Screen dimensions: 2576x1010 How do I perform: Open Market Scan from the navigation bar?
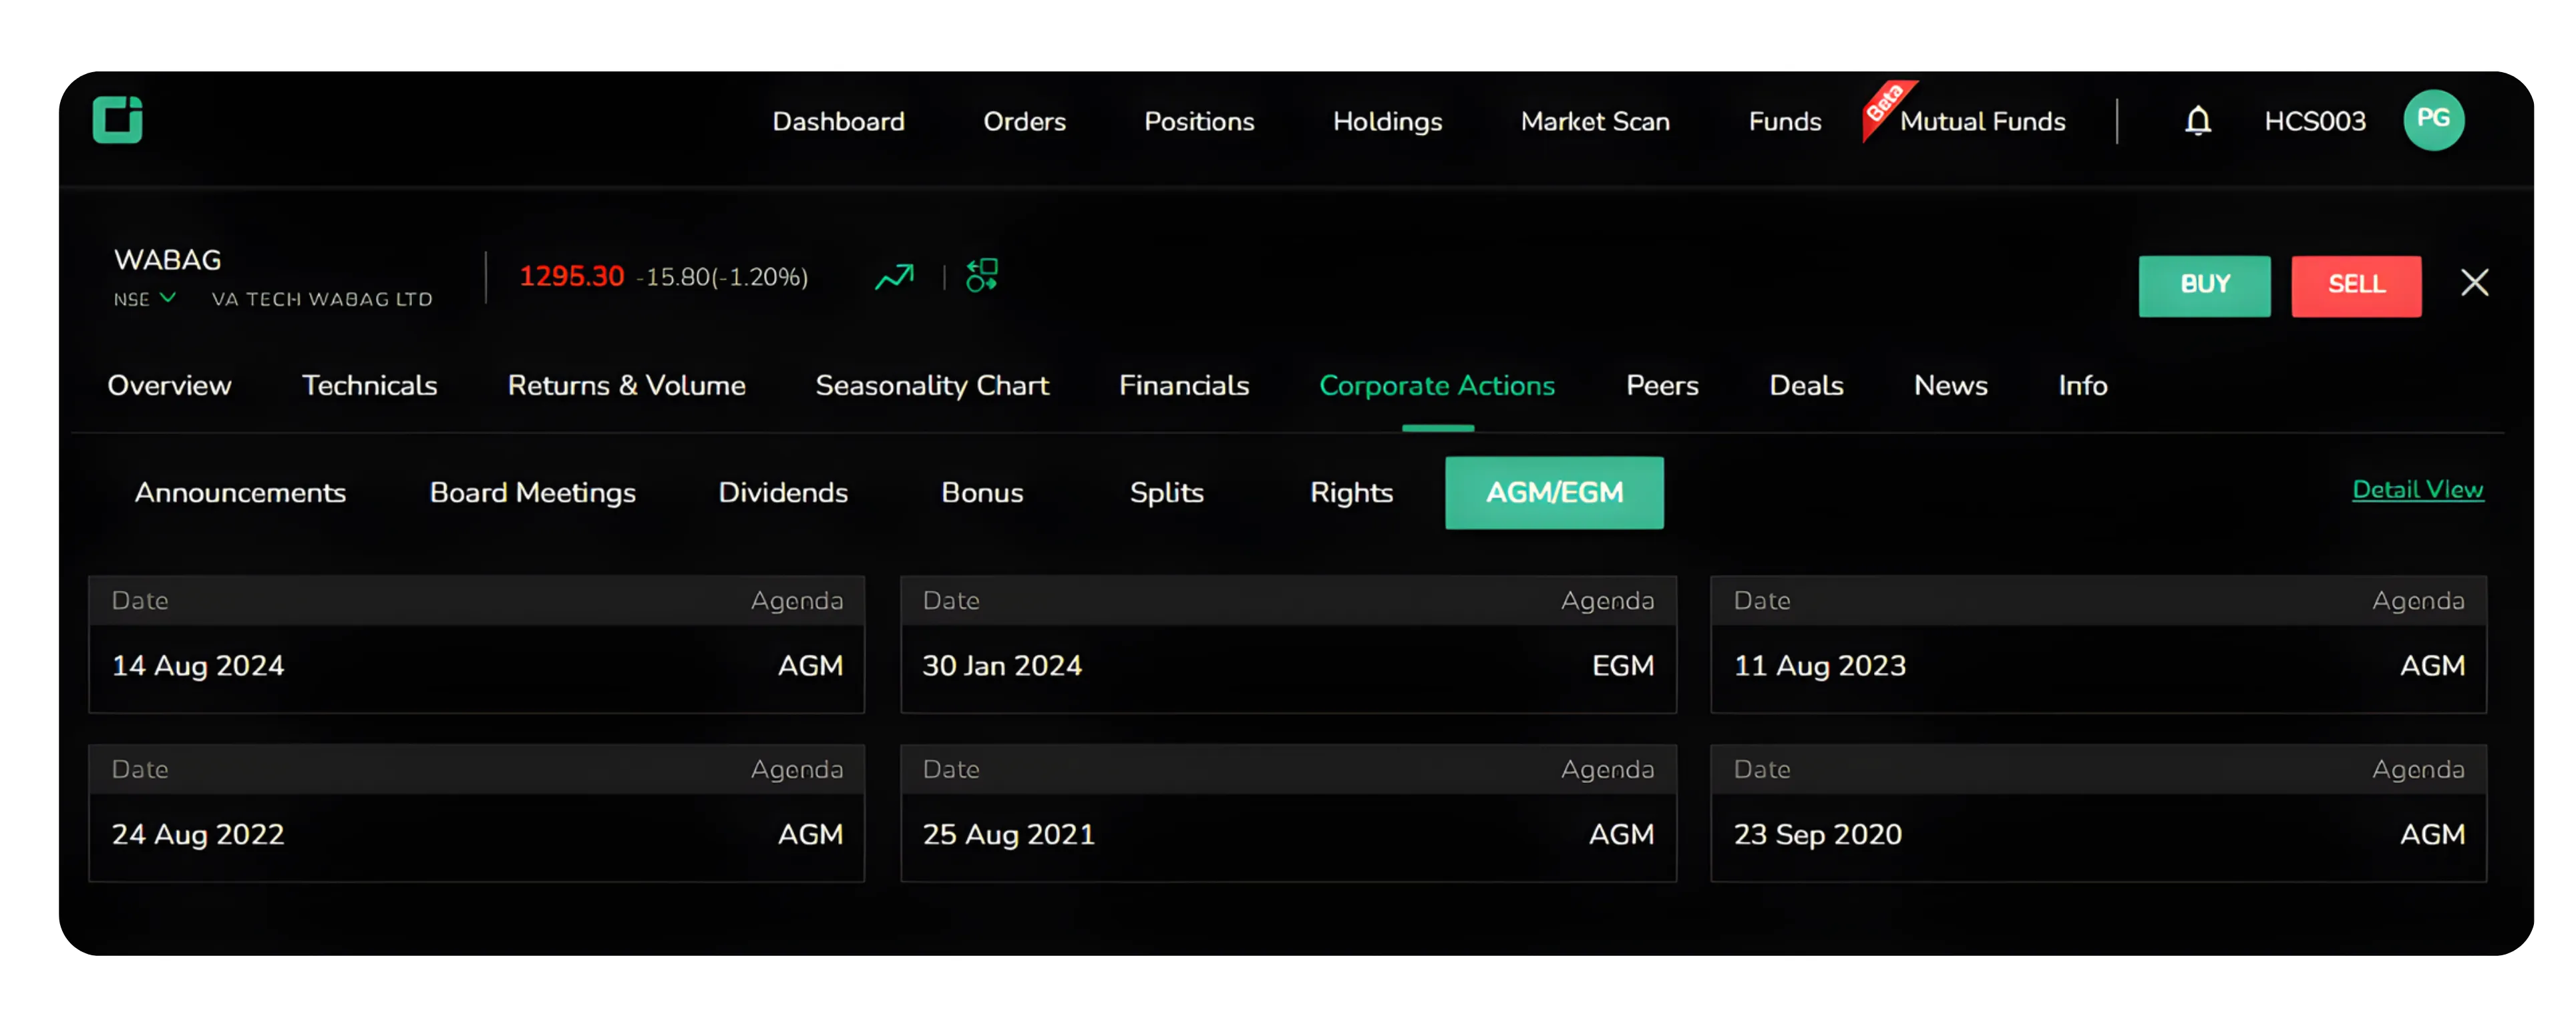(1595, 121)
